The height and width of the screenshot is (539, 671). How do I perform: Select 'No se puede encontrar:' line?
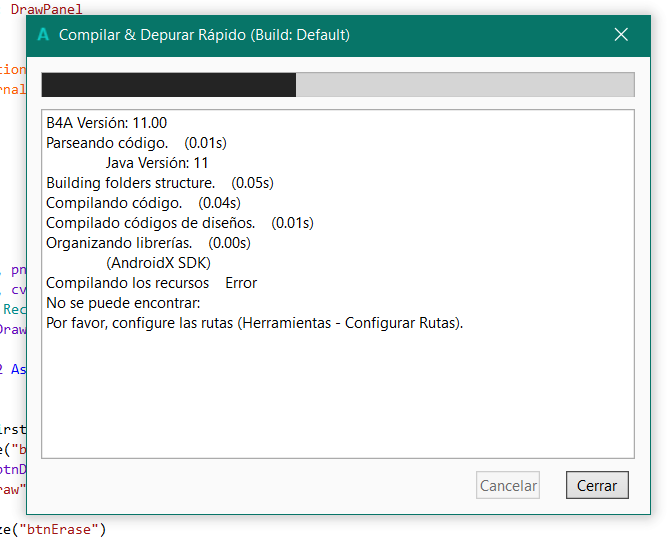pos(123,303)
